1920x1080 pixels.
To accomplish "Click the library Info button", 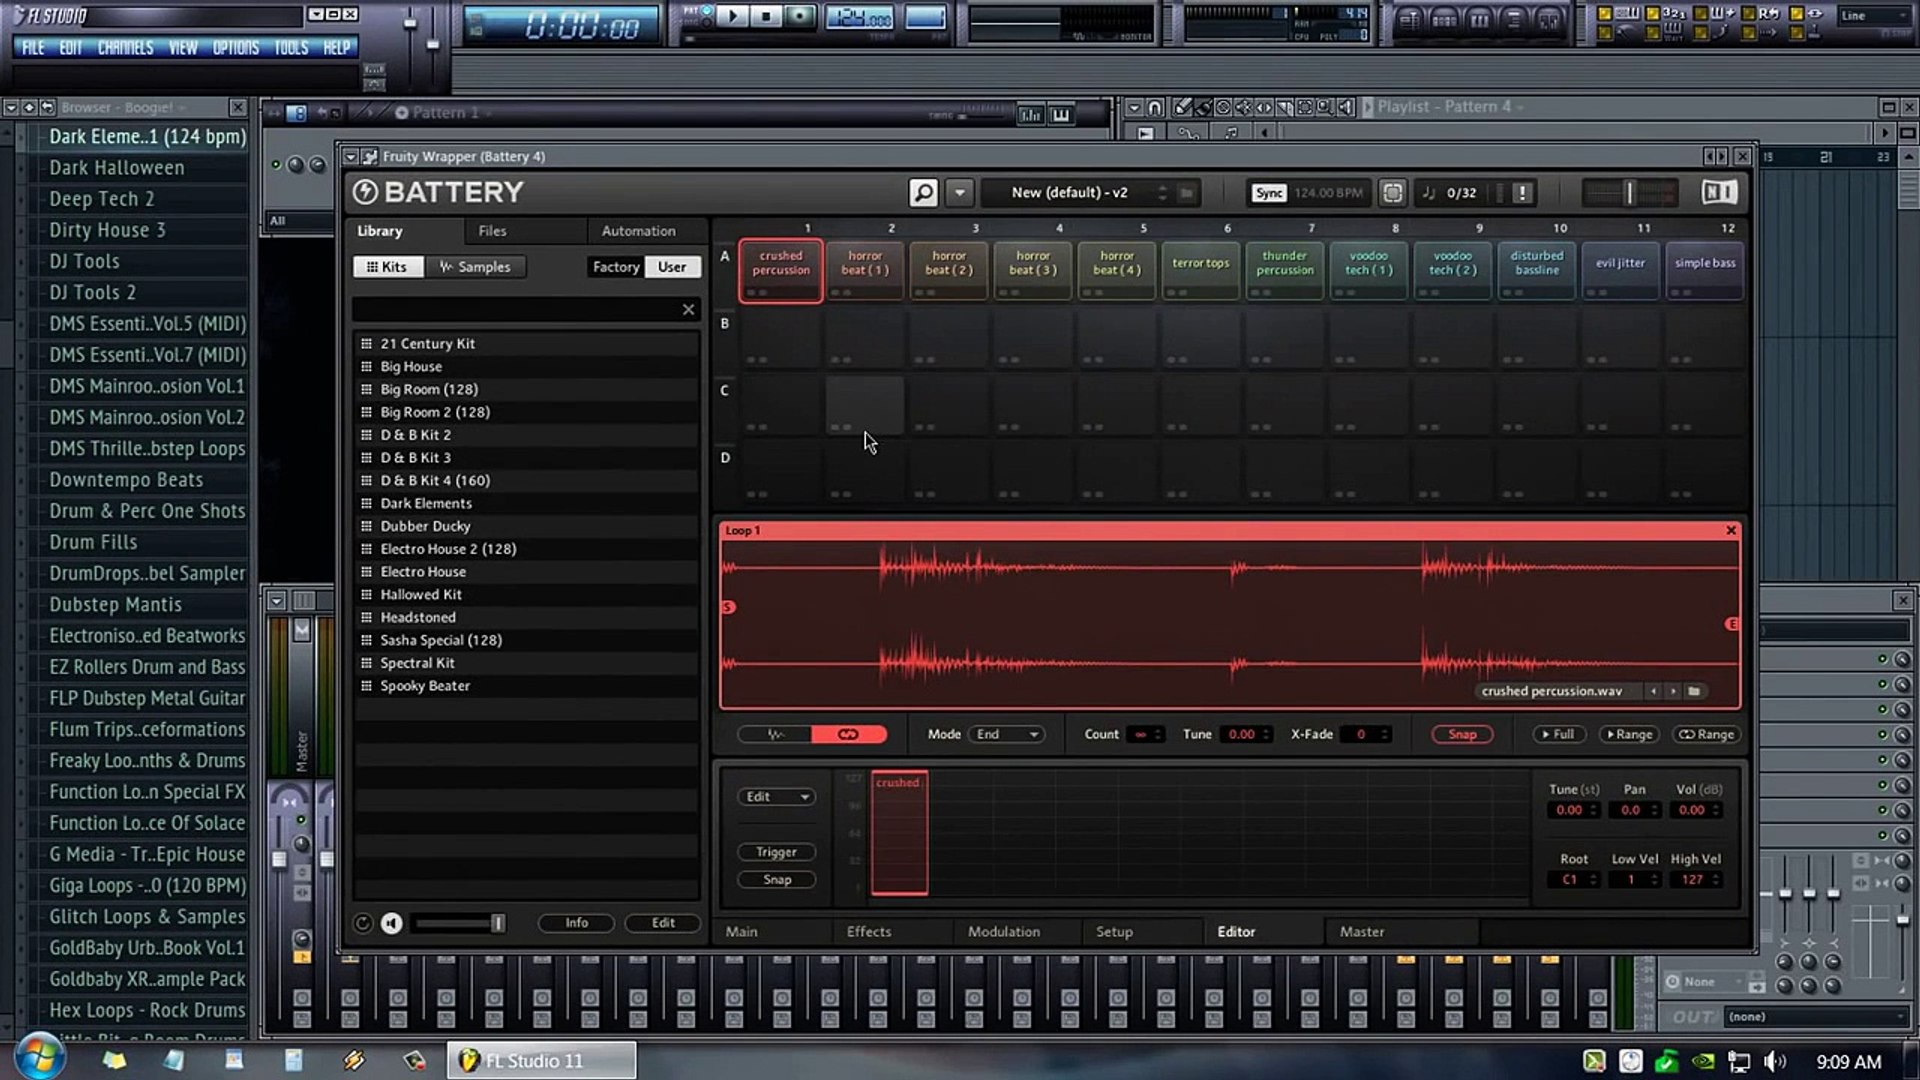I will tap(576, 923).
